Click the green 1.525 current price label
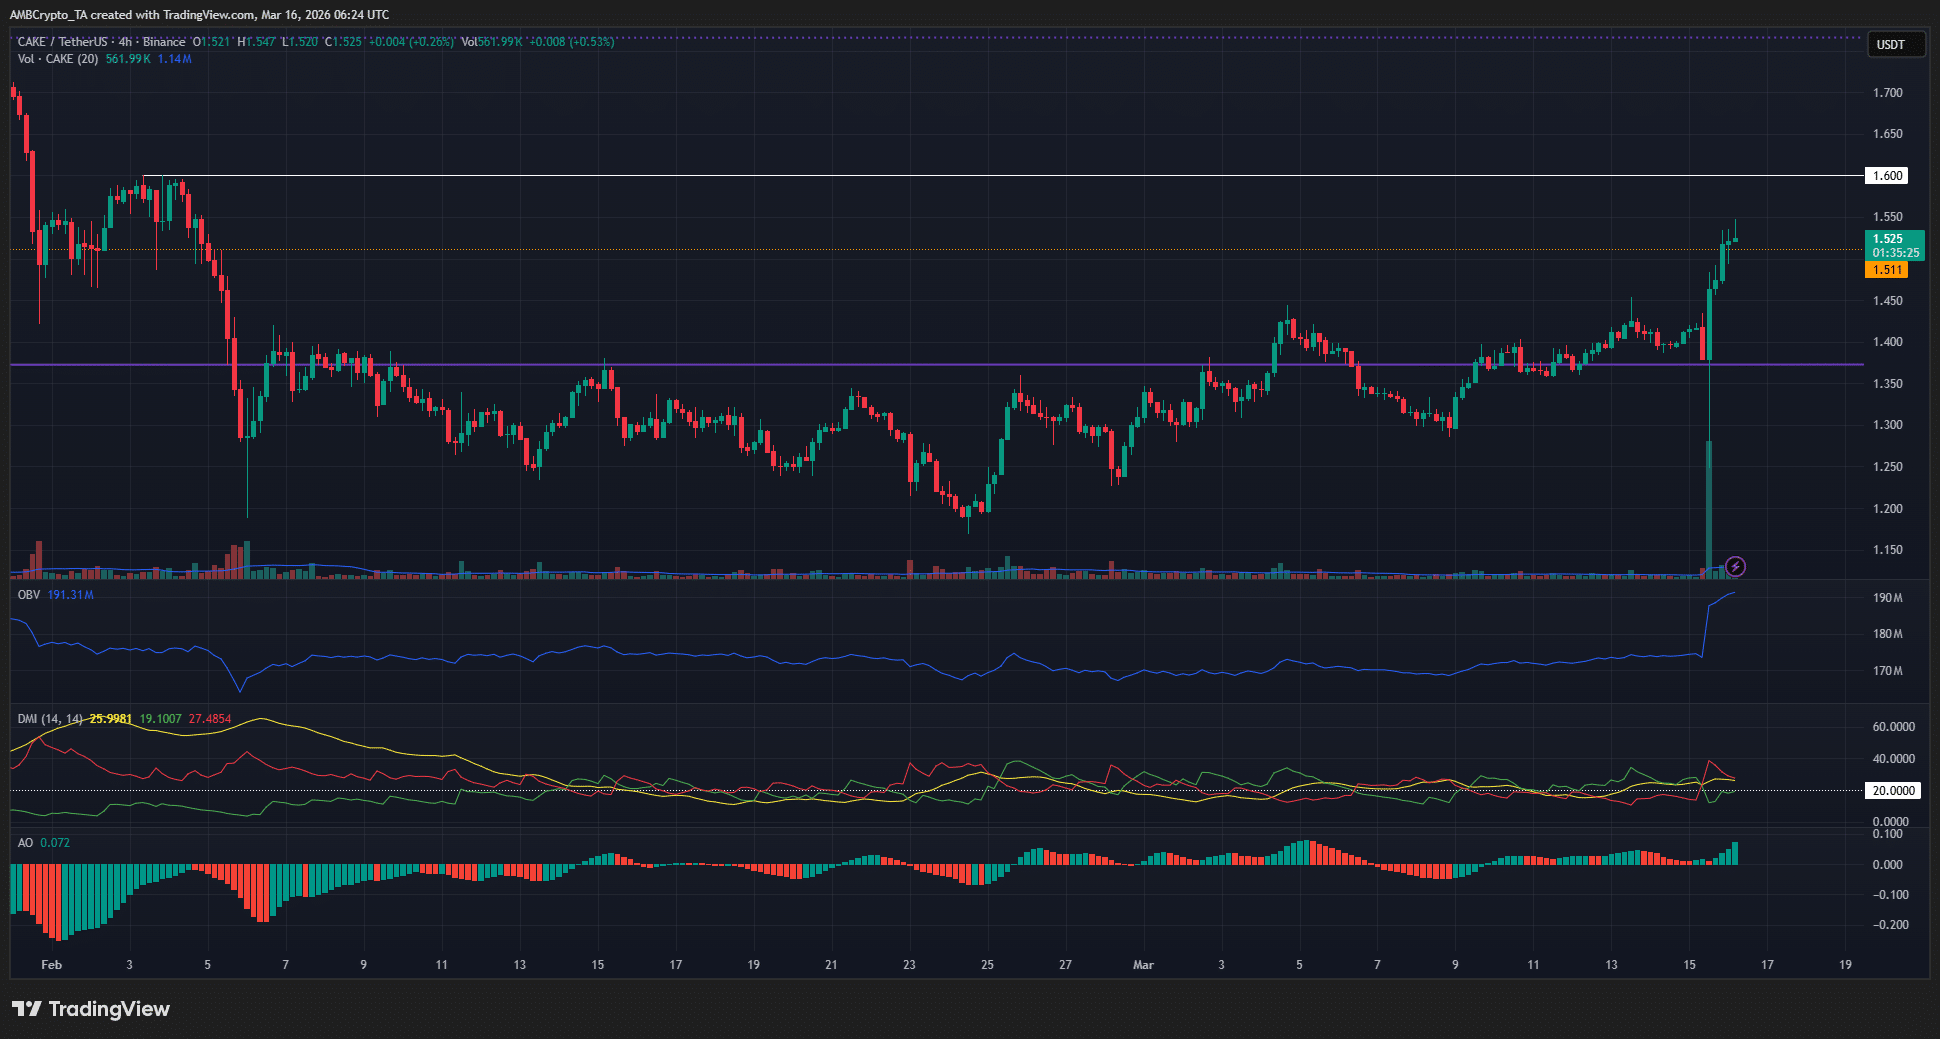Image resolution: width=1940 pixels, height=1039 pixels. 1889,239
